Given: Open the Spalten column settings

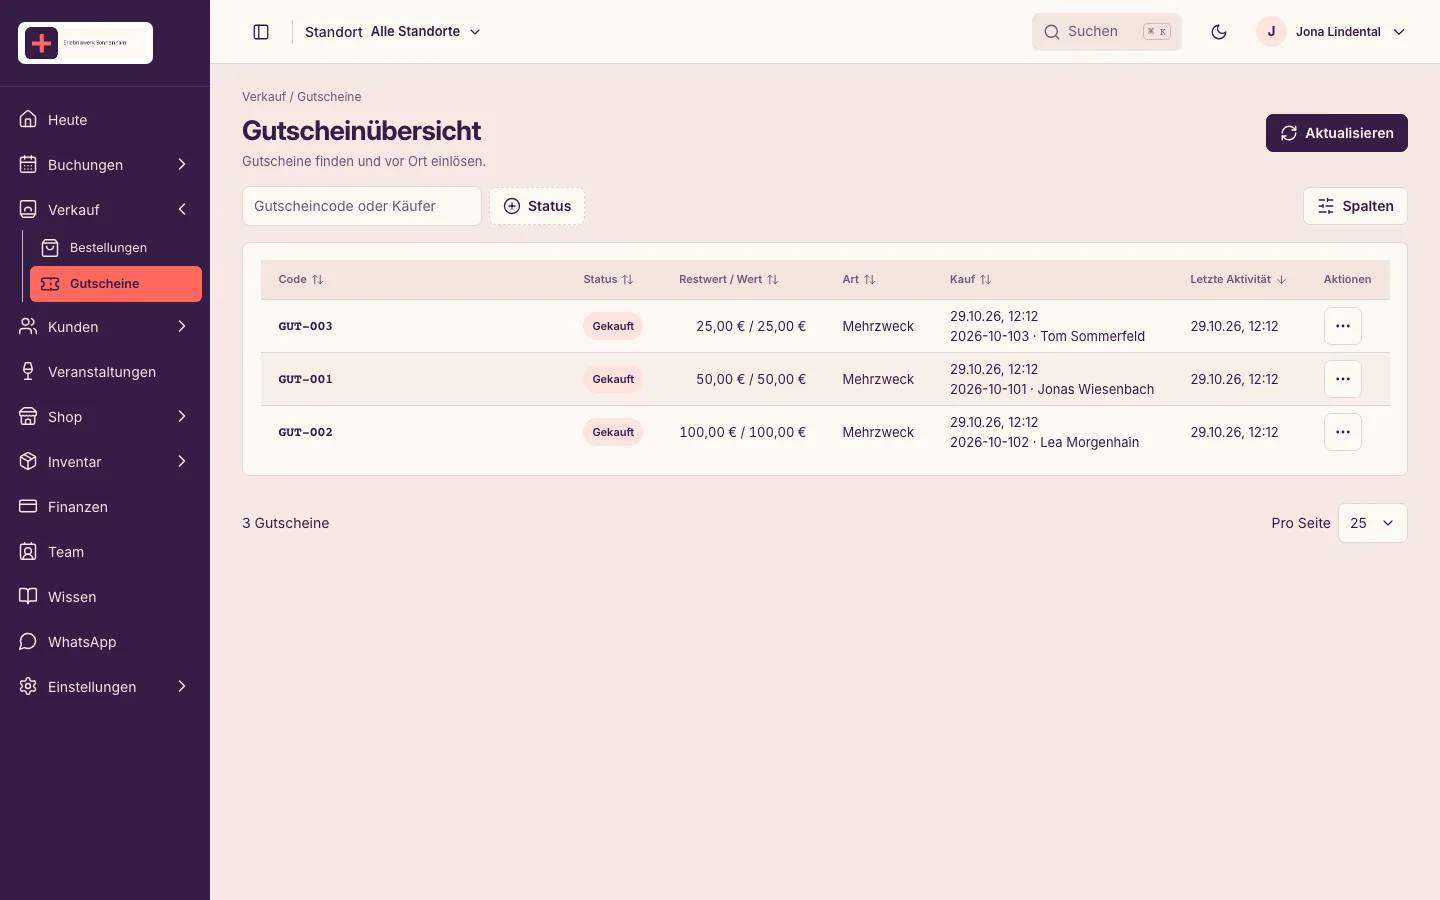Looking at the screenshot, I should point(1355,206).
